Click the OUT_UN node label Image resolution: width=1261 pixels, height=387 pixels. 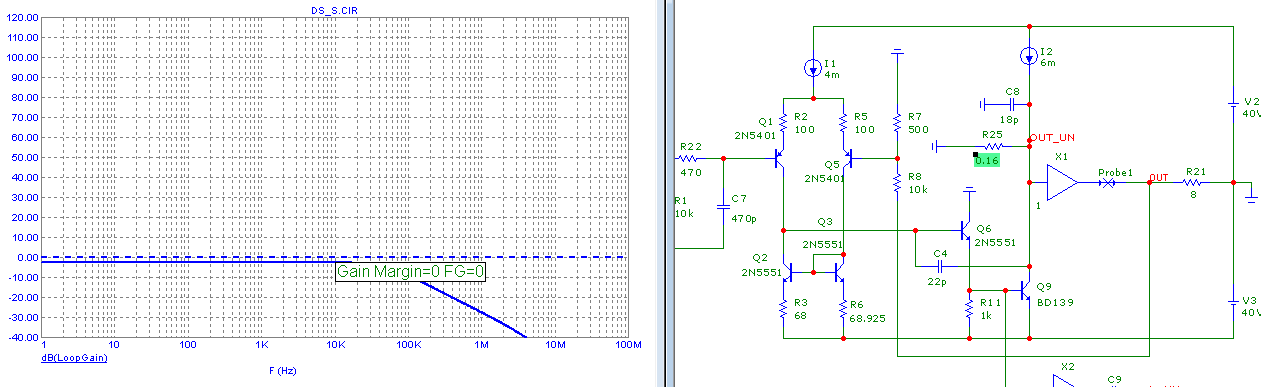1051,137
